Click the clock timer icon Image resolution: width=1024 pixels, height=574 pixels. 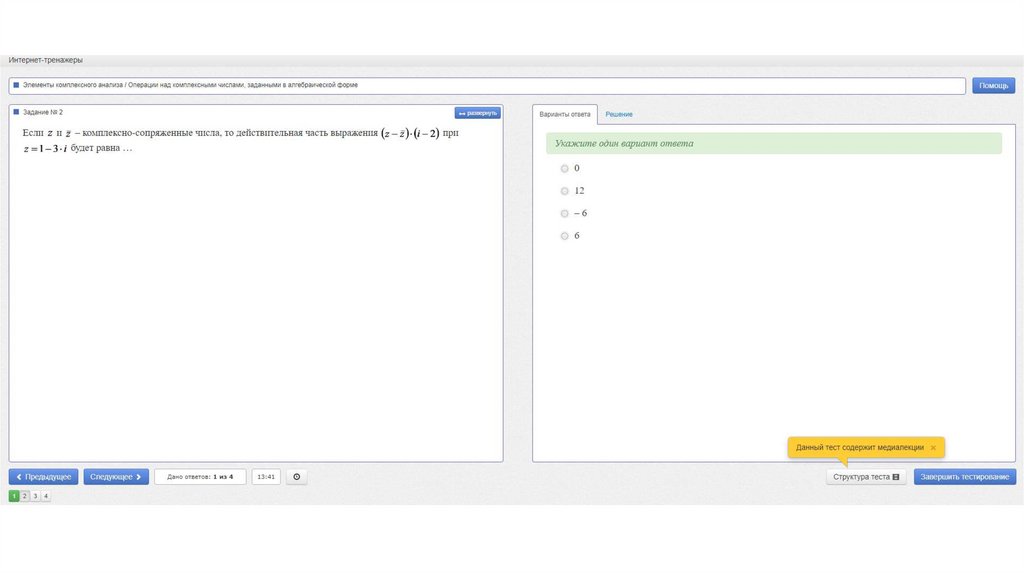296,477
